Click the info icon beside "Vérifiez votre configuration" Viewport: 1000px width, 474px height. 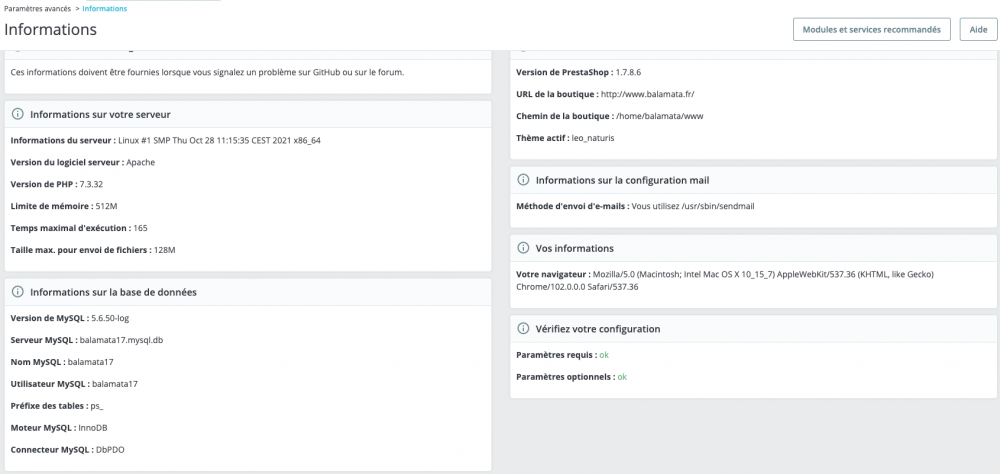click(523, 328)
